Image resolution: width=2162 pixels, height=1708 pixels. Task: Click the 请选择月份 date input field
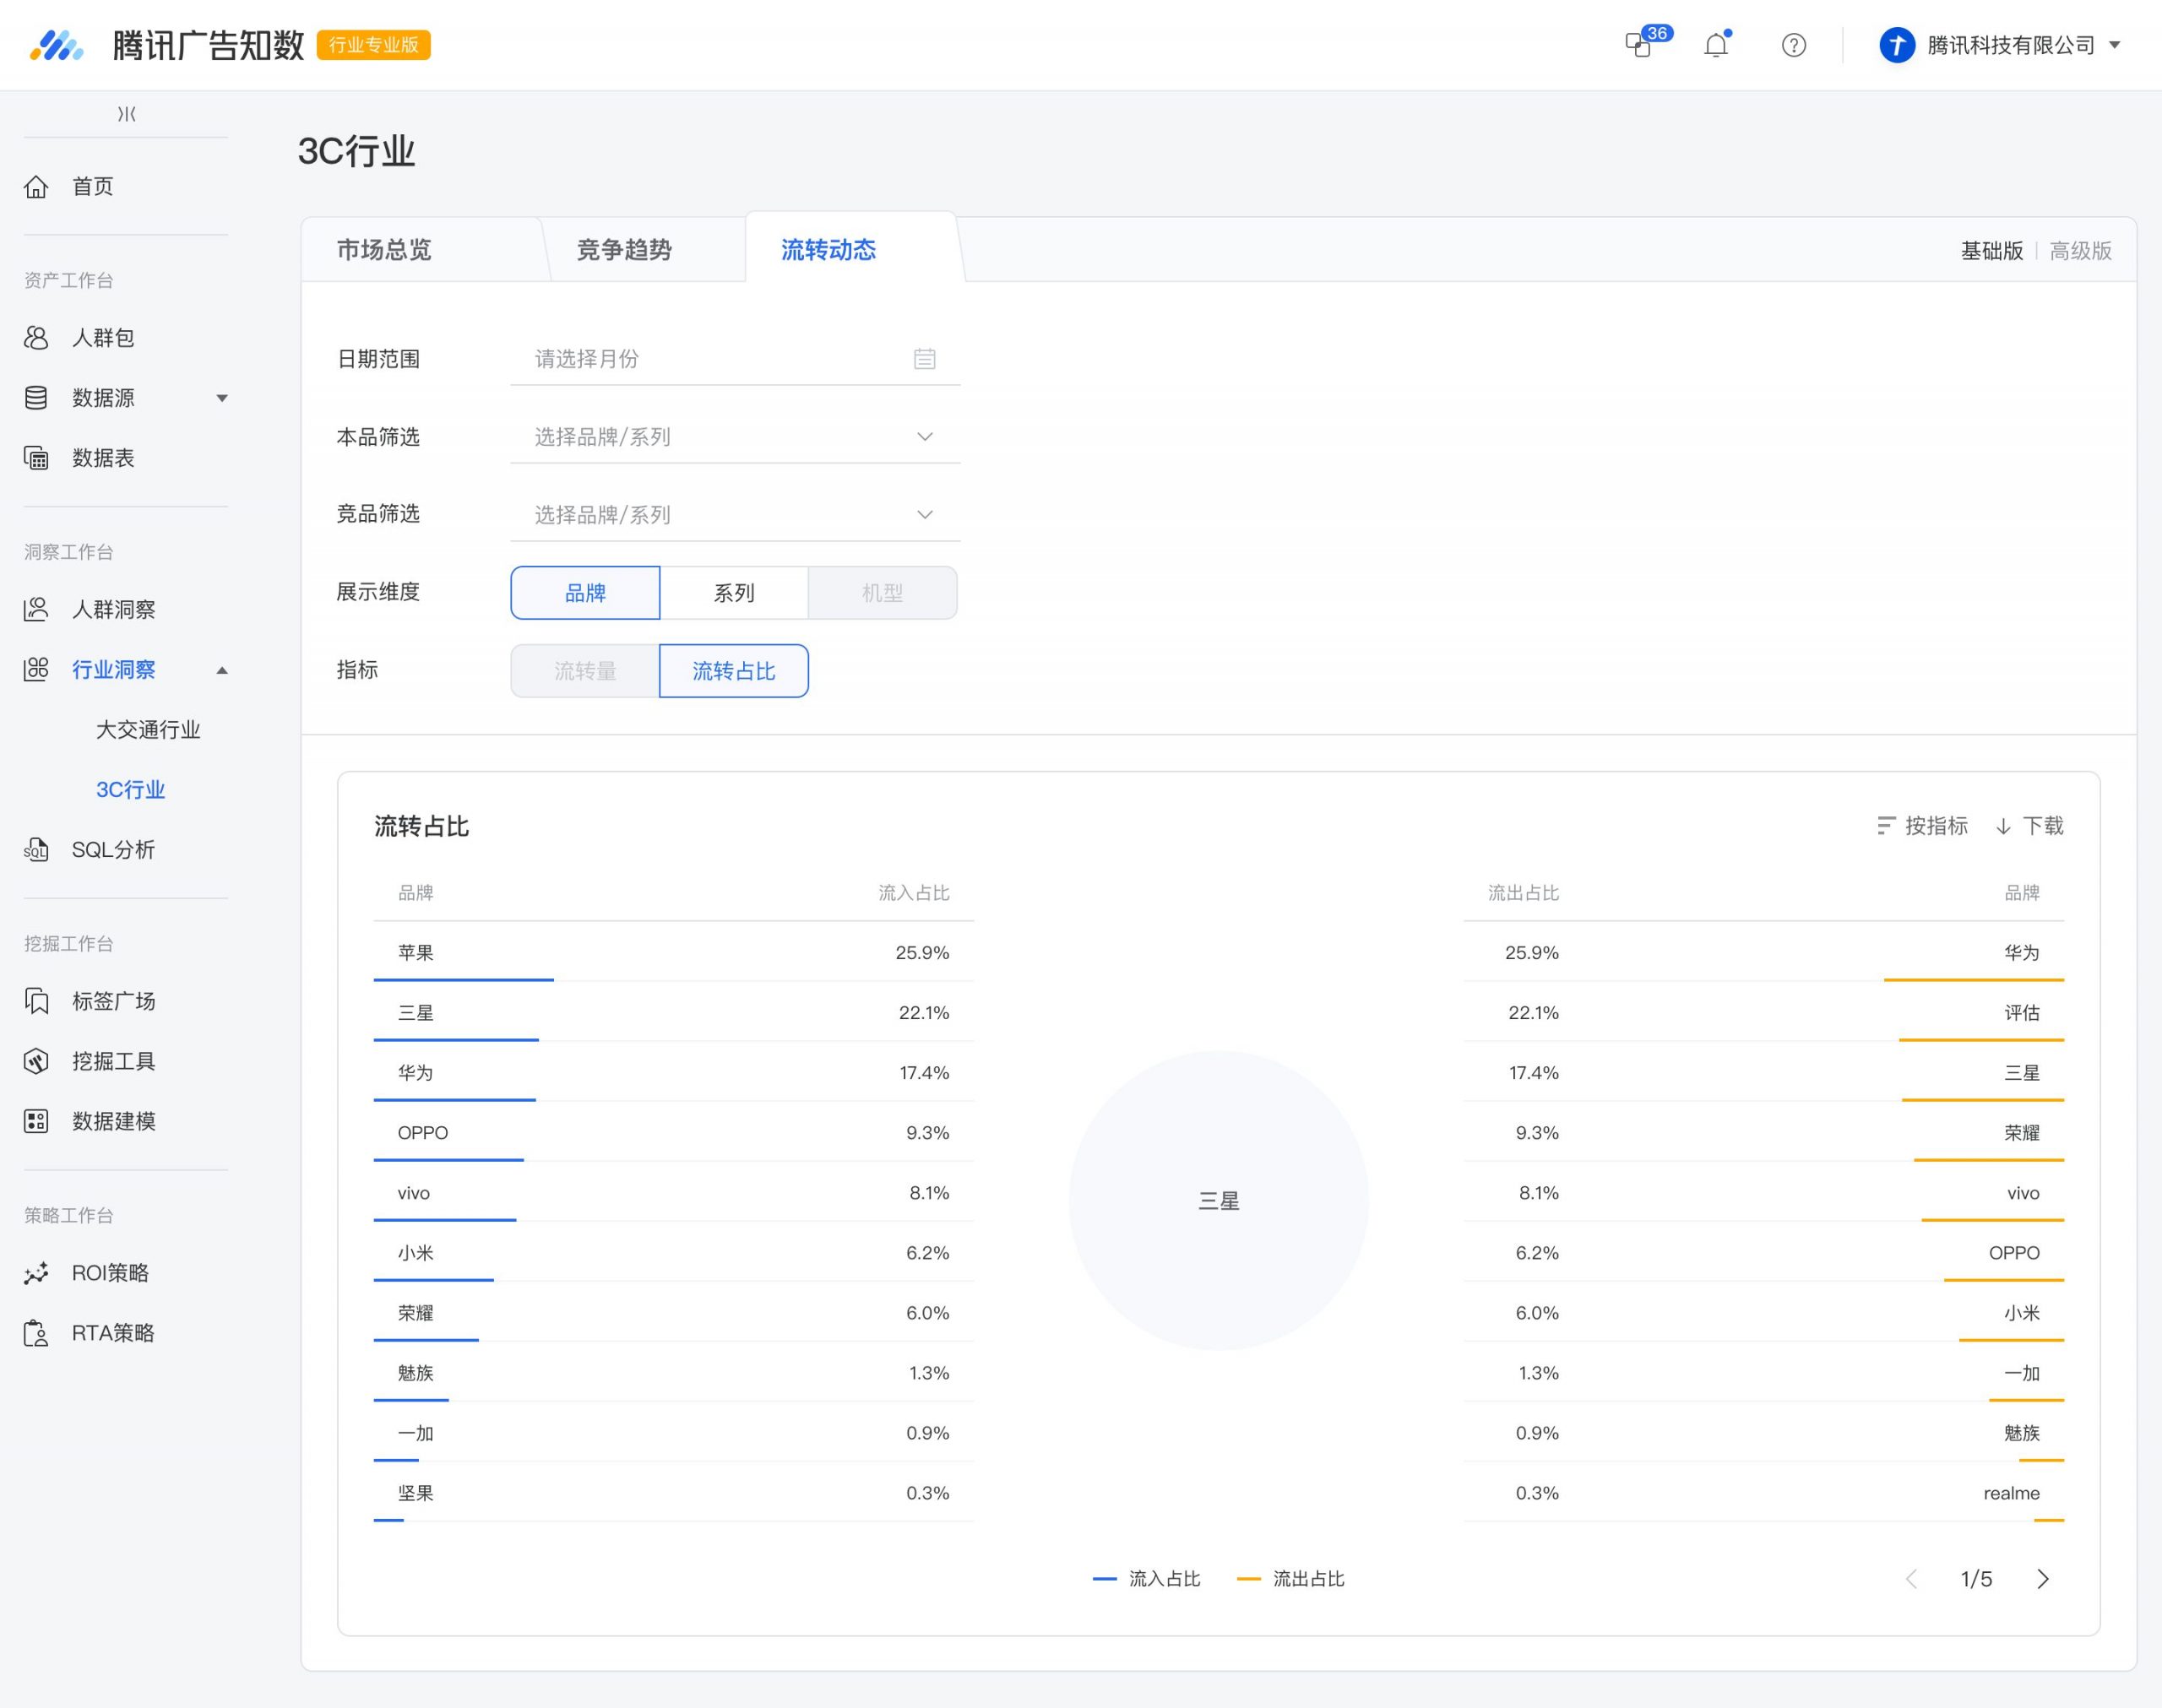coord(735,359)
